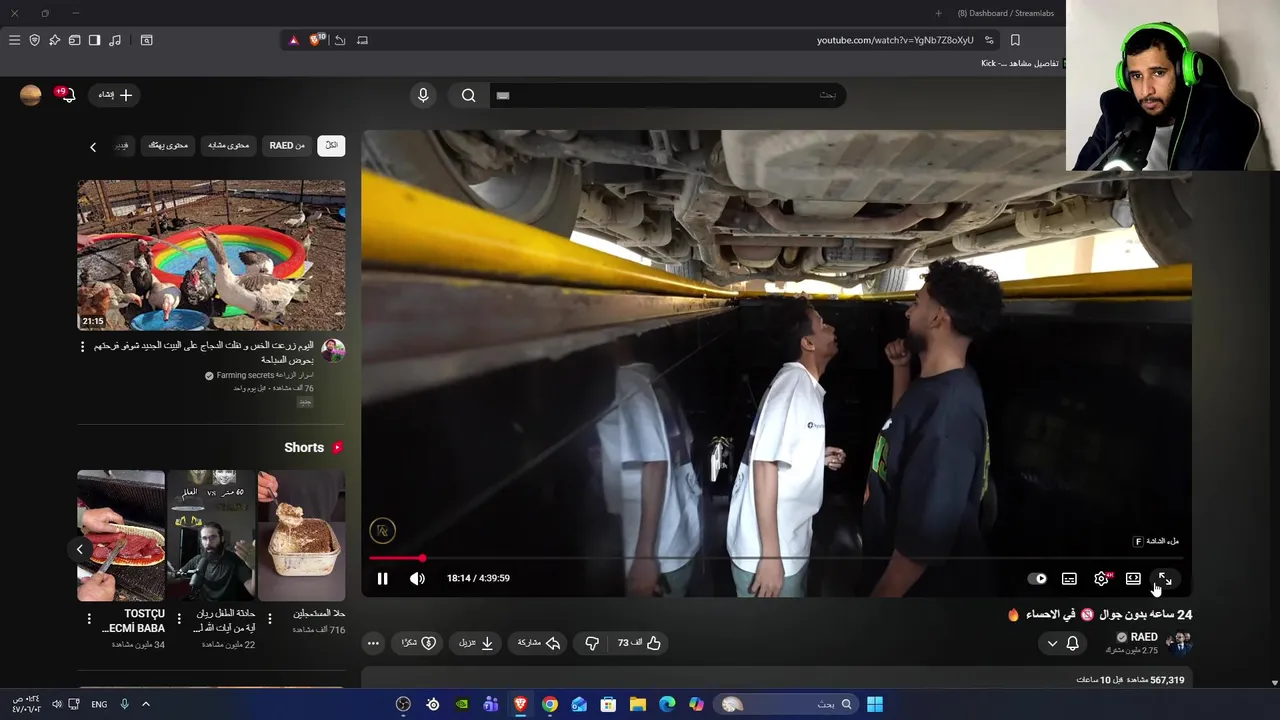Screen dimensions: 1280x720
Task: Click the Windows taskbar search box
Action: click(x=787, y=704)
